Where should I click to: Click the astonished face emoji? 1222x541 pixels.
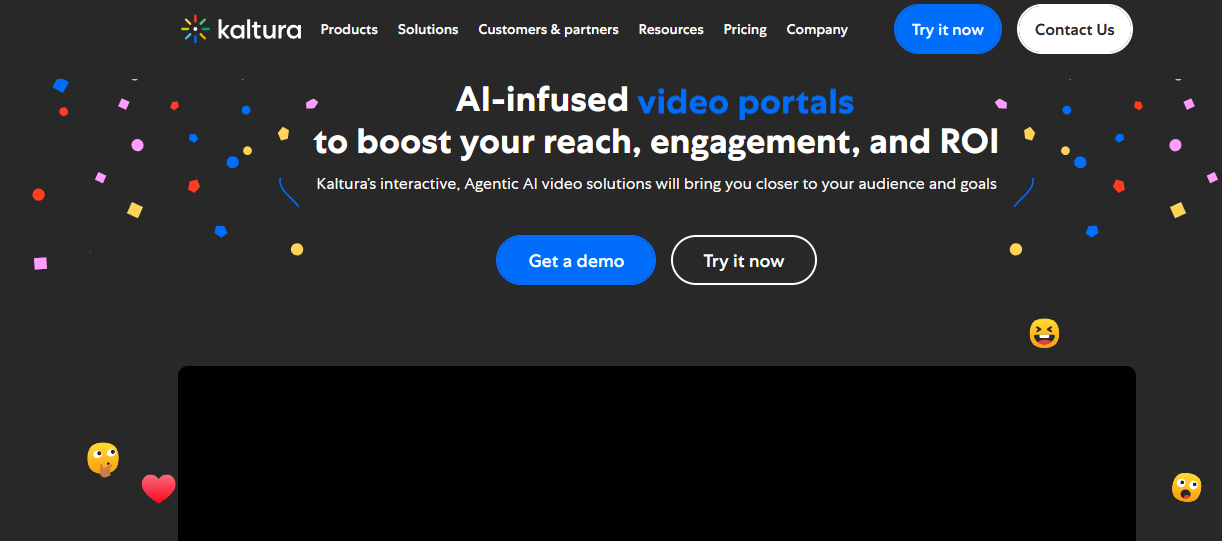[x=1186, y=487]
